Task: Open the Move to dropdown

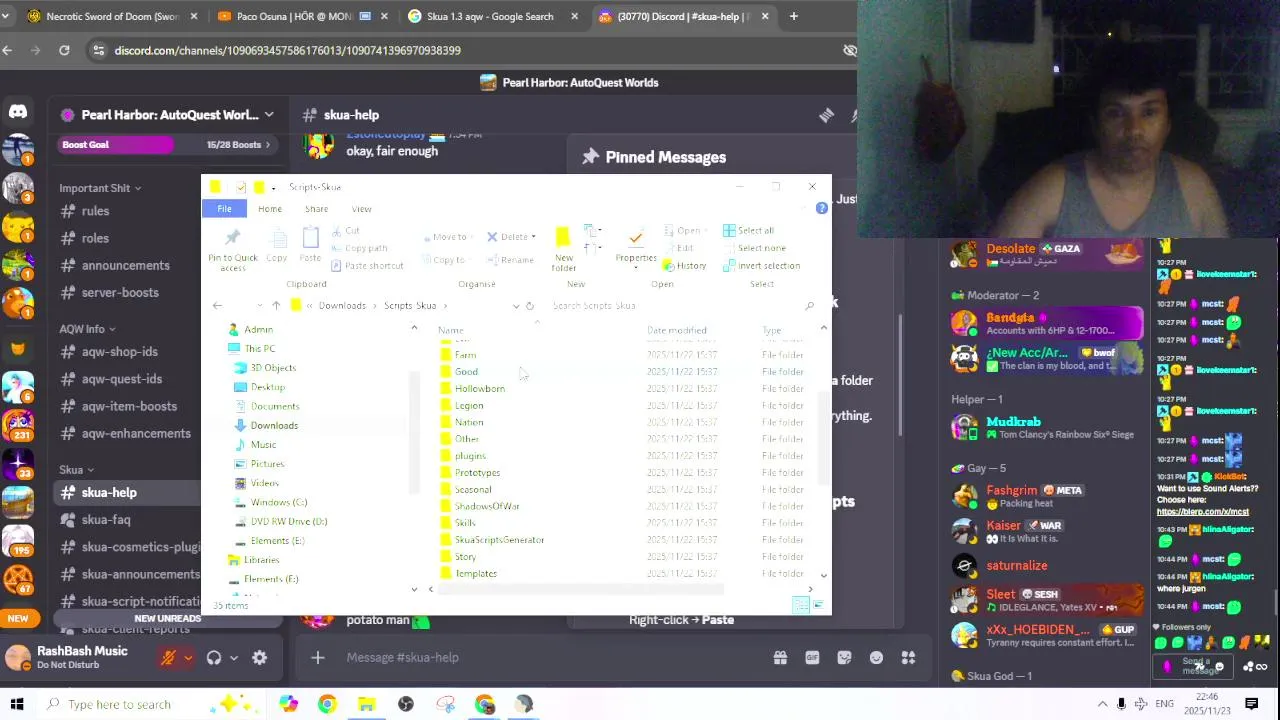Action: [x=449, y=237]
